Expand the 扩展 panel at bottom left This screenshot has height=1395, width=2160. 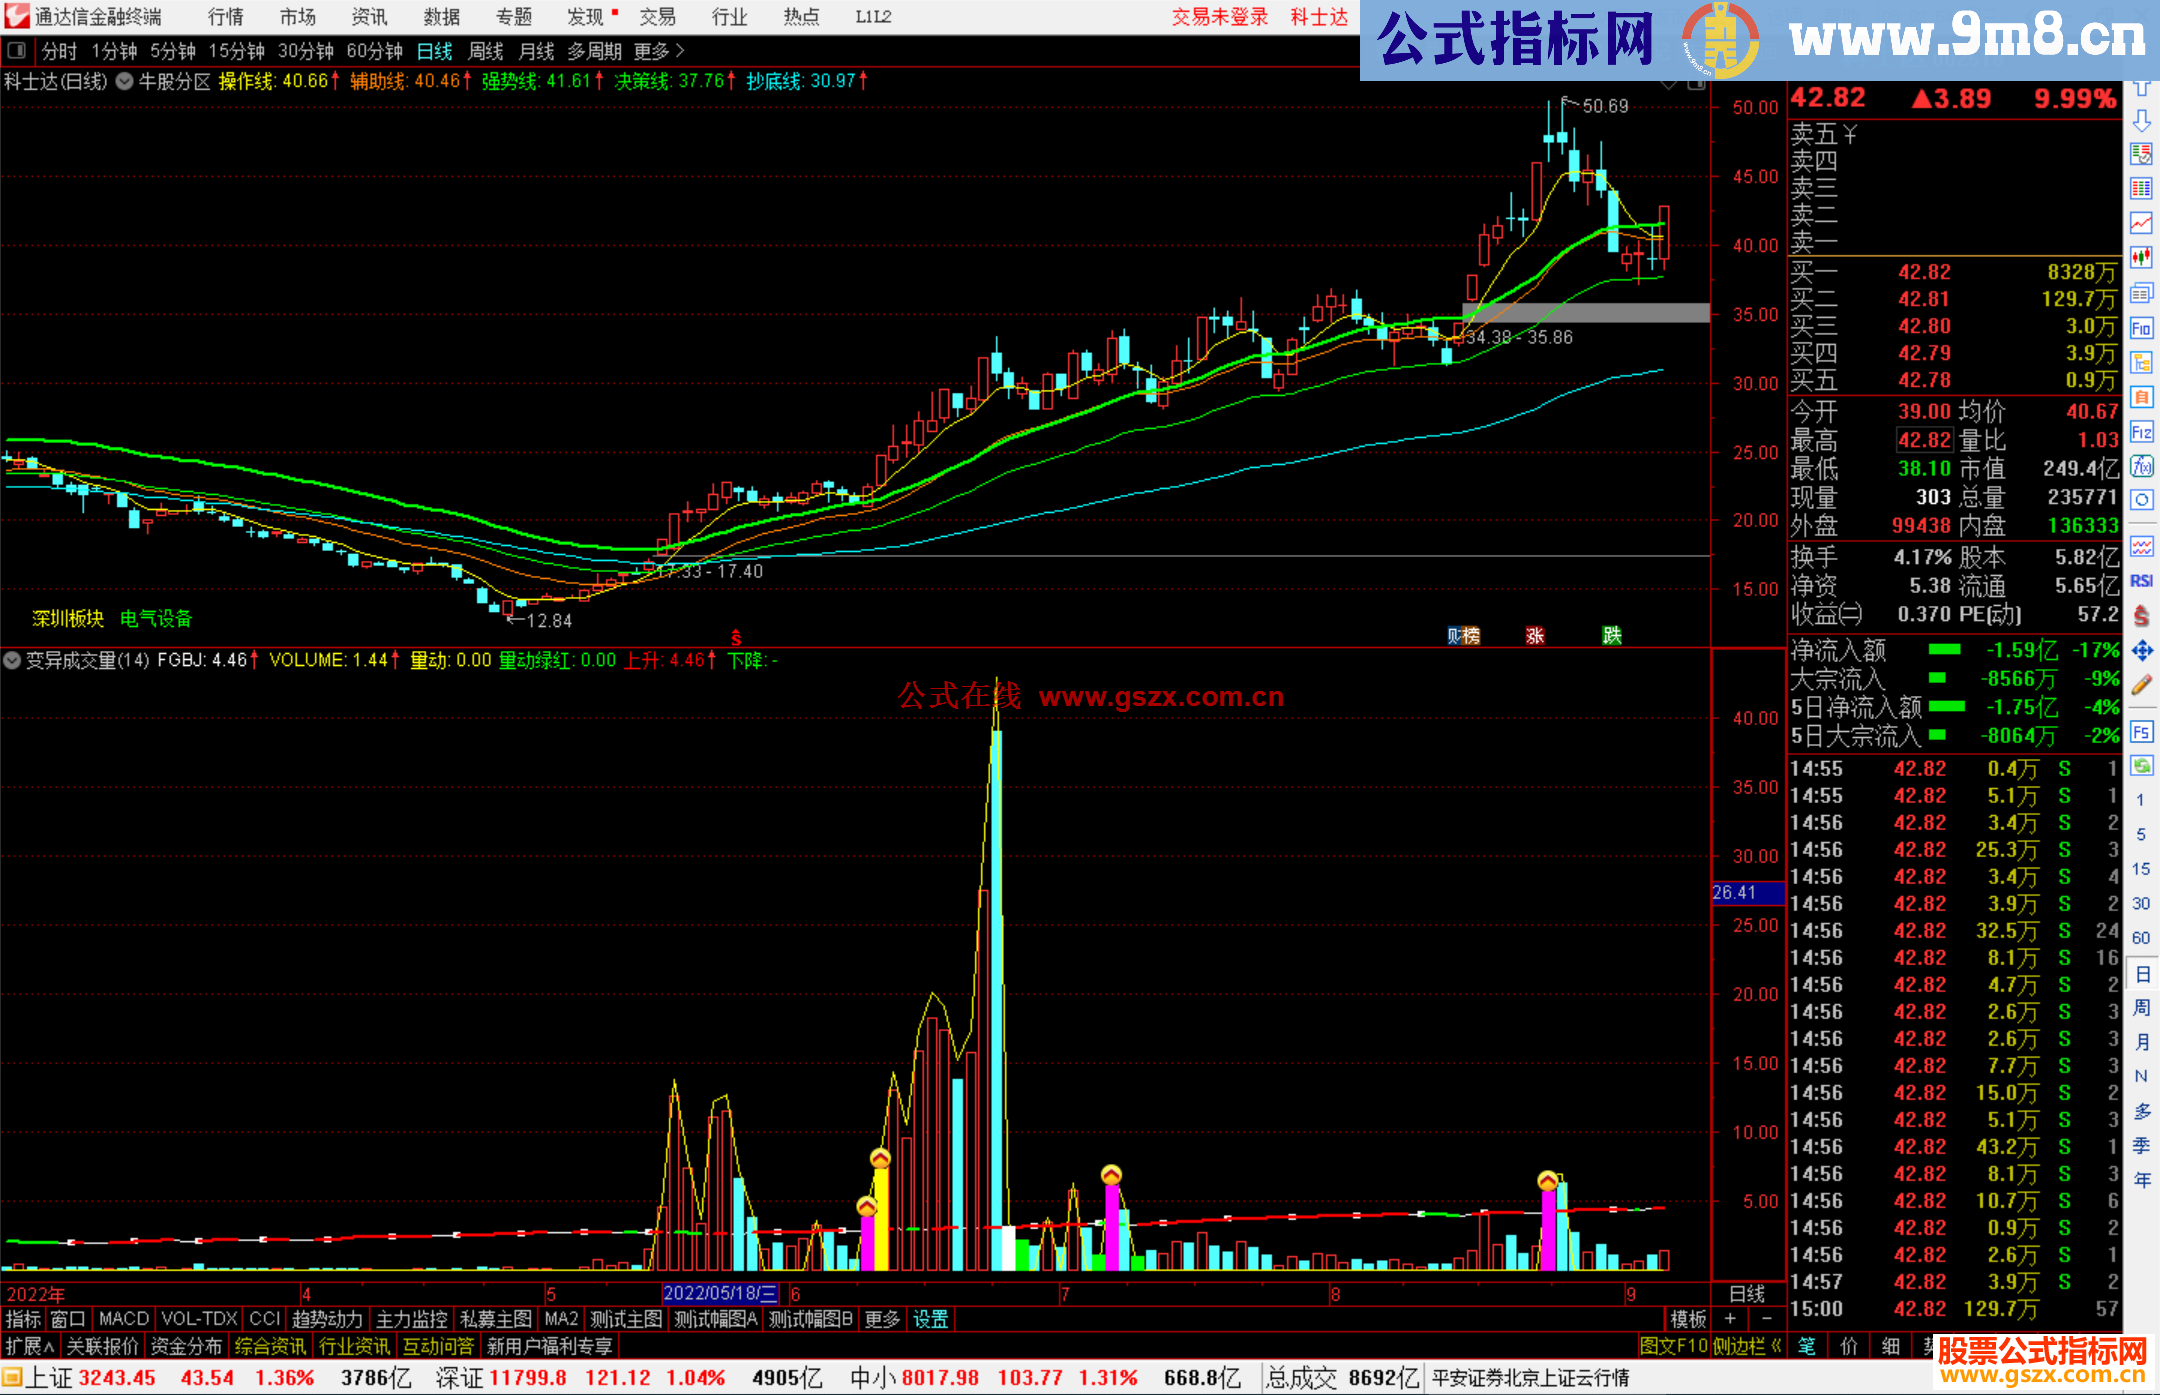point(30,1346)
